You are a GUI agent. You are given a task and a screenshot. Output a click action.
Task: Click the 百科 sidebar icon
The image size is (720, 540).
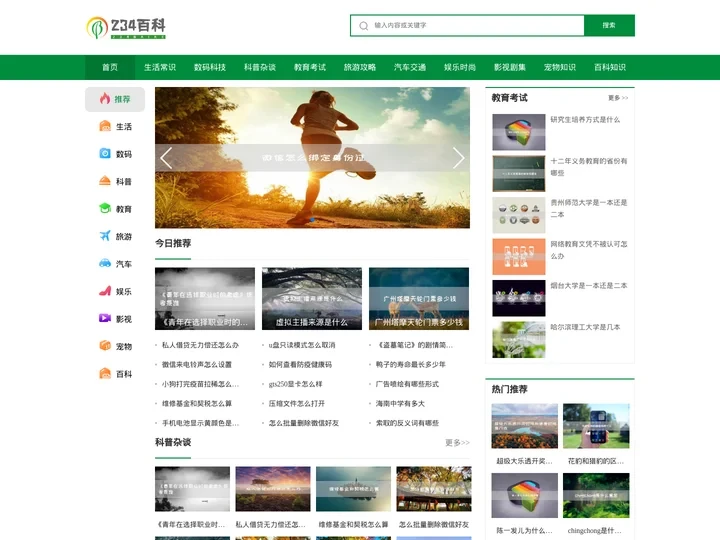click(105, 373)
